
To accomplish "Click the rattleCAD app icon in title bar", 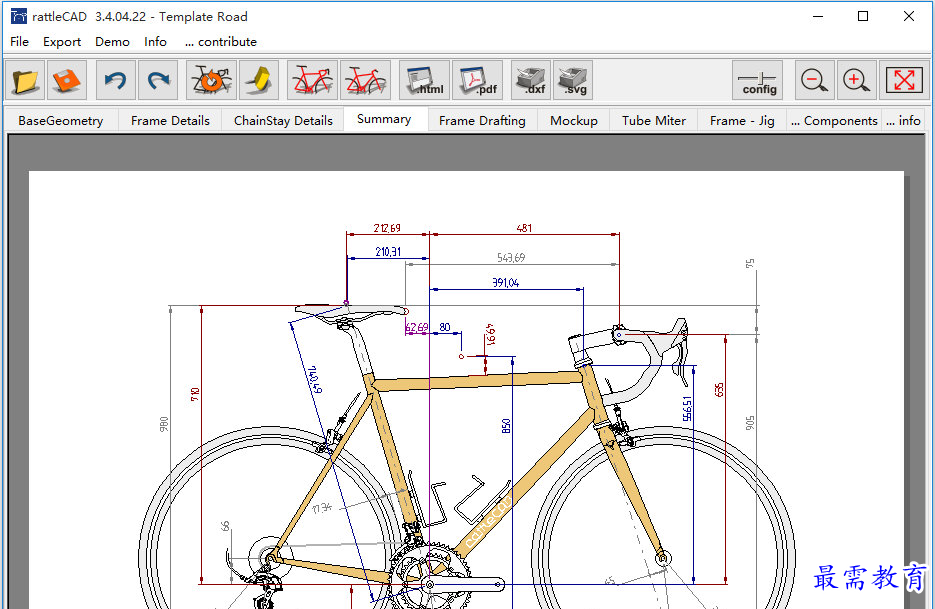I will (x=18, y=16).
